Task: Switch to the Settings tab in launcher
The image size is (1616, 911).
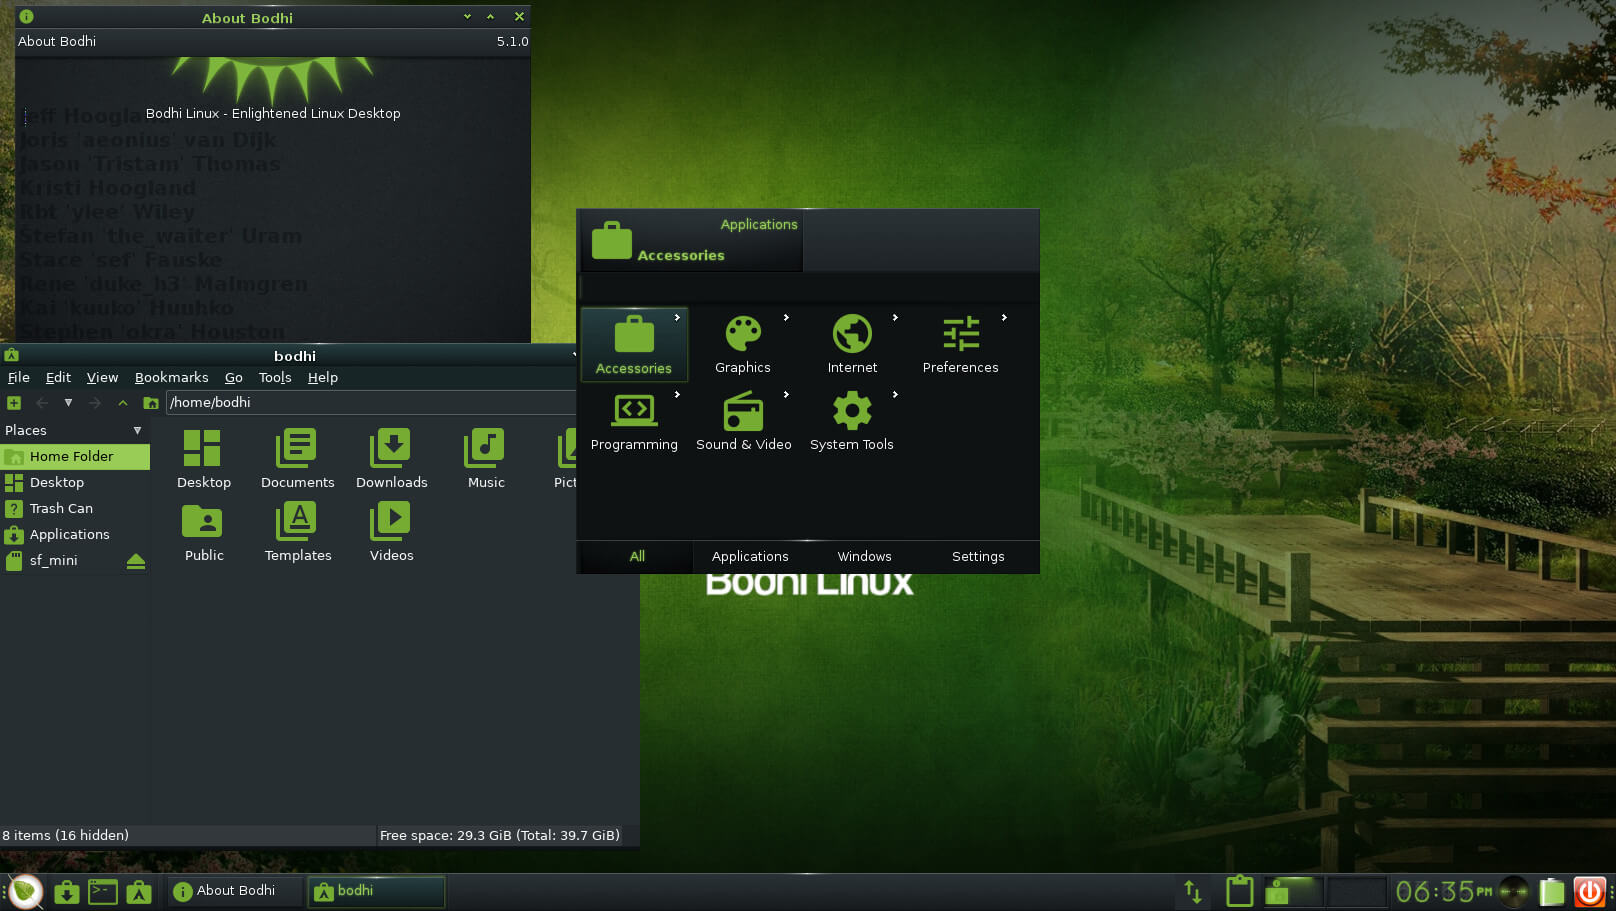Action: point(978,557)
